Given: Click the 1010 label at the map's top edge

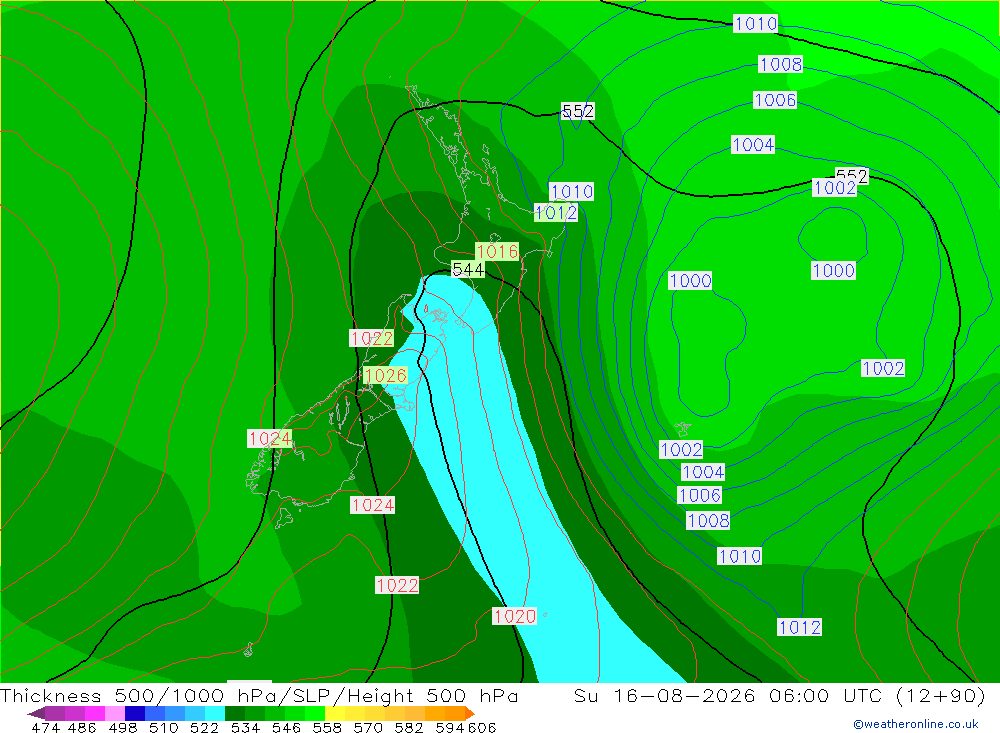Looking at the screenshot, I should pos(756,24).
